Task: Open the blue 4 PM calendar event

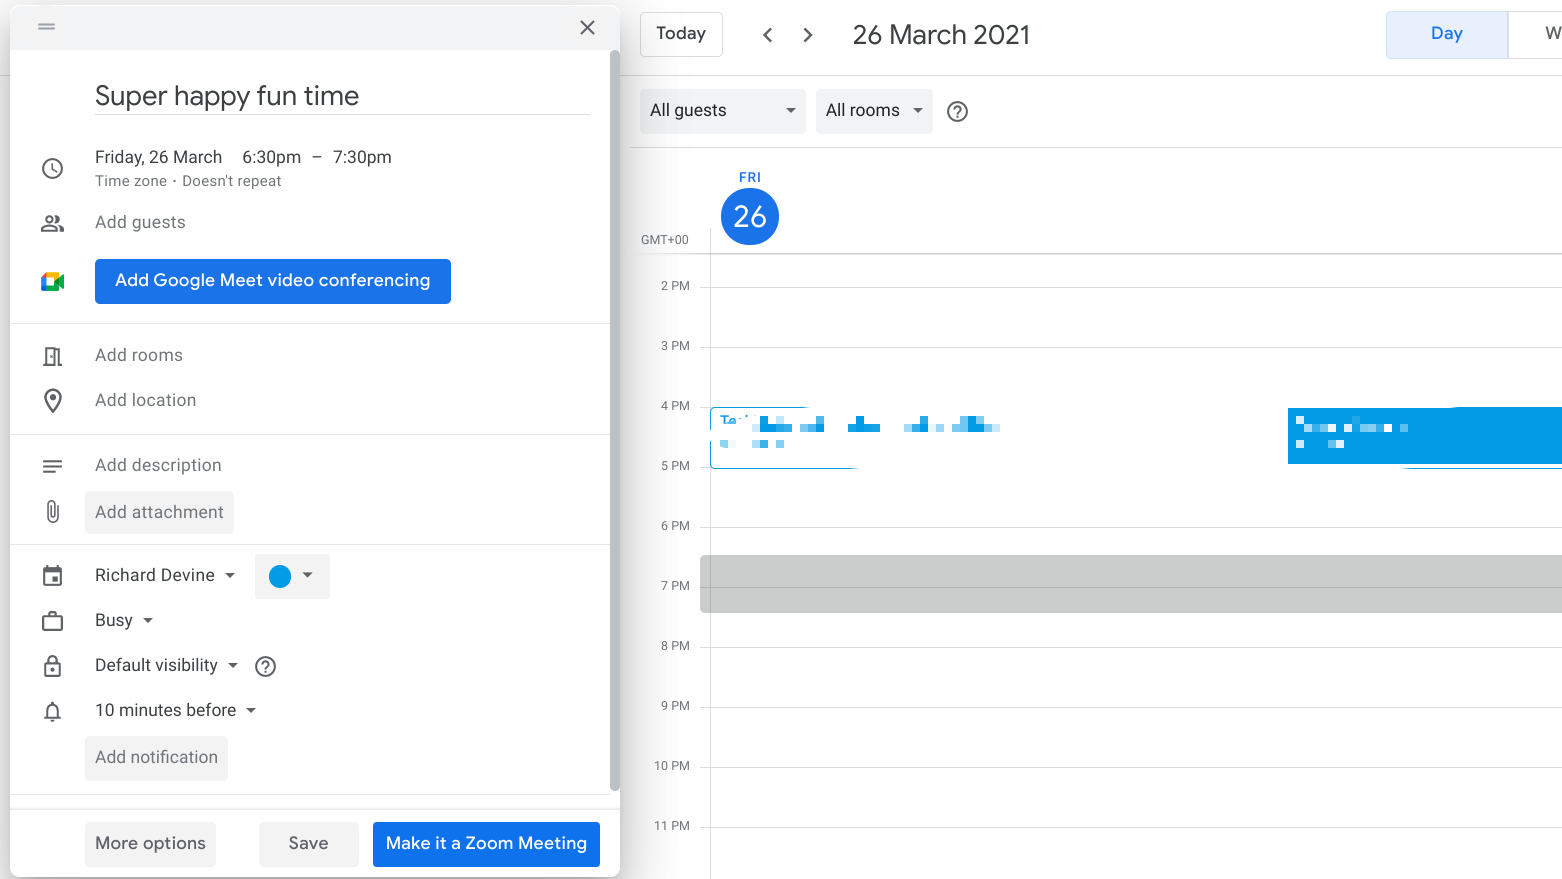Action: (1424, 436)
